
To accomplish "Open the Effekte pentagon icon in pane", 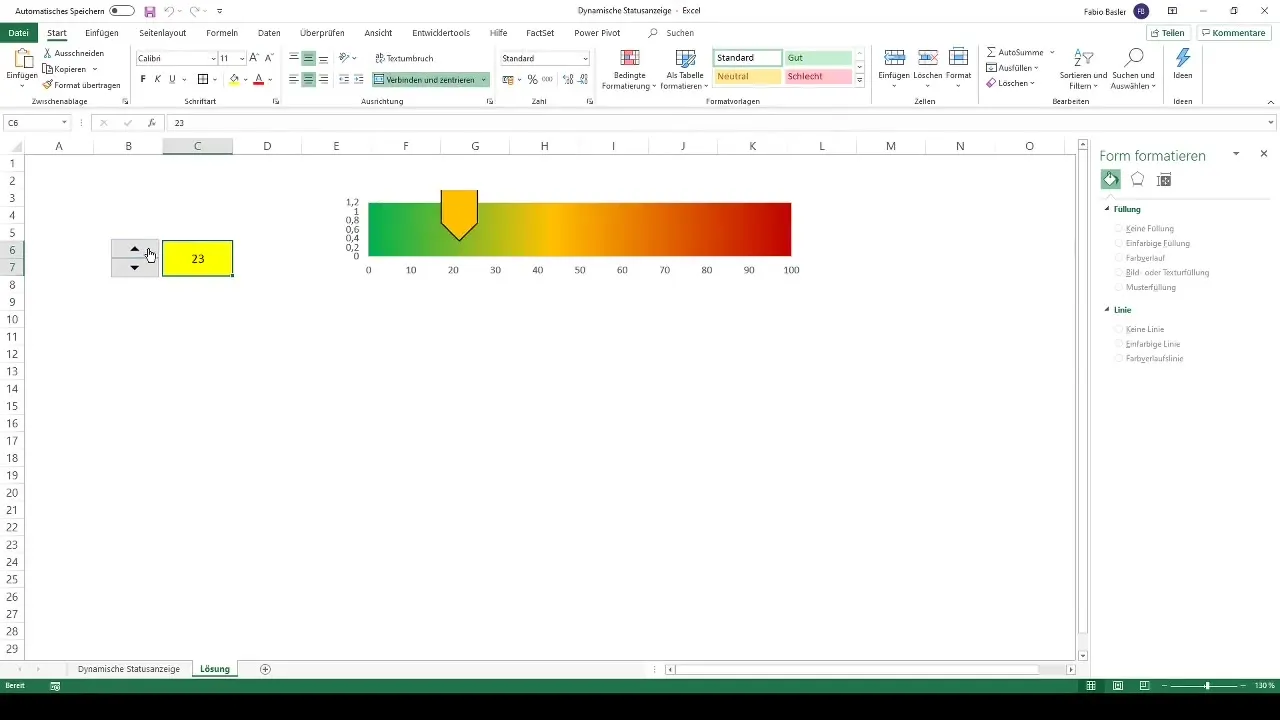I will click(x=1137, y=179).
